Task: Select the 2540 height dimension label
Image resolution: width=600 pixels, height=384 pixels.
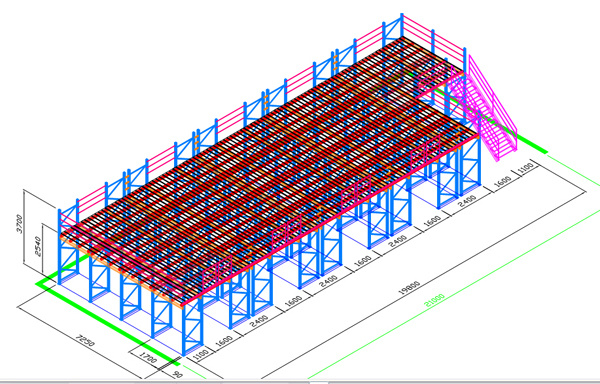Action: [38, 247]
